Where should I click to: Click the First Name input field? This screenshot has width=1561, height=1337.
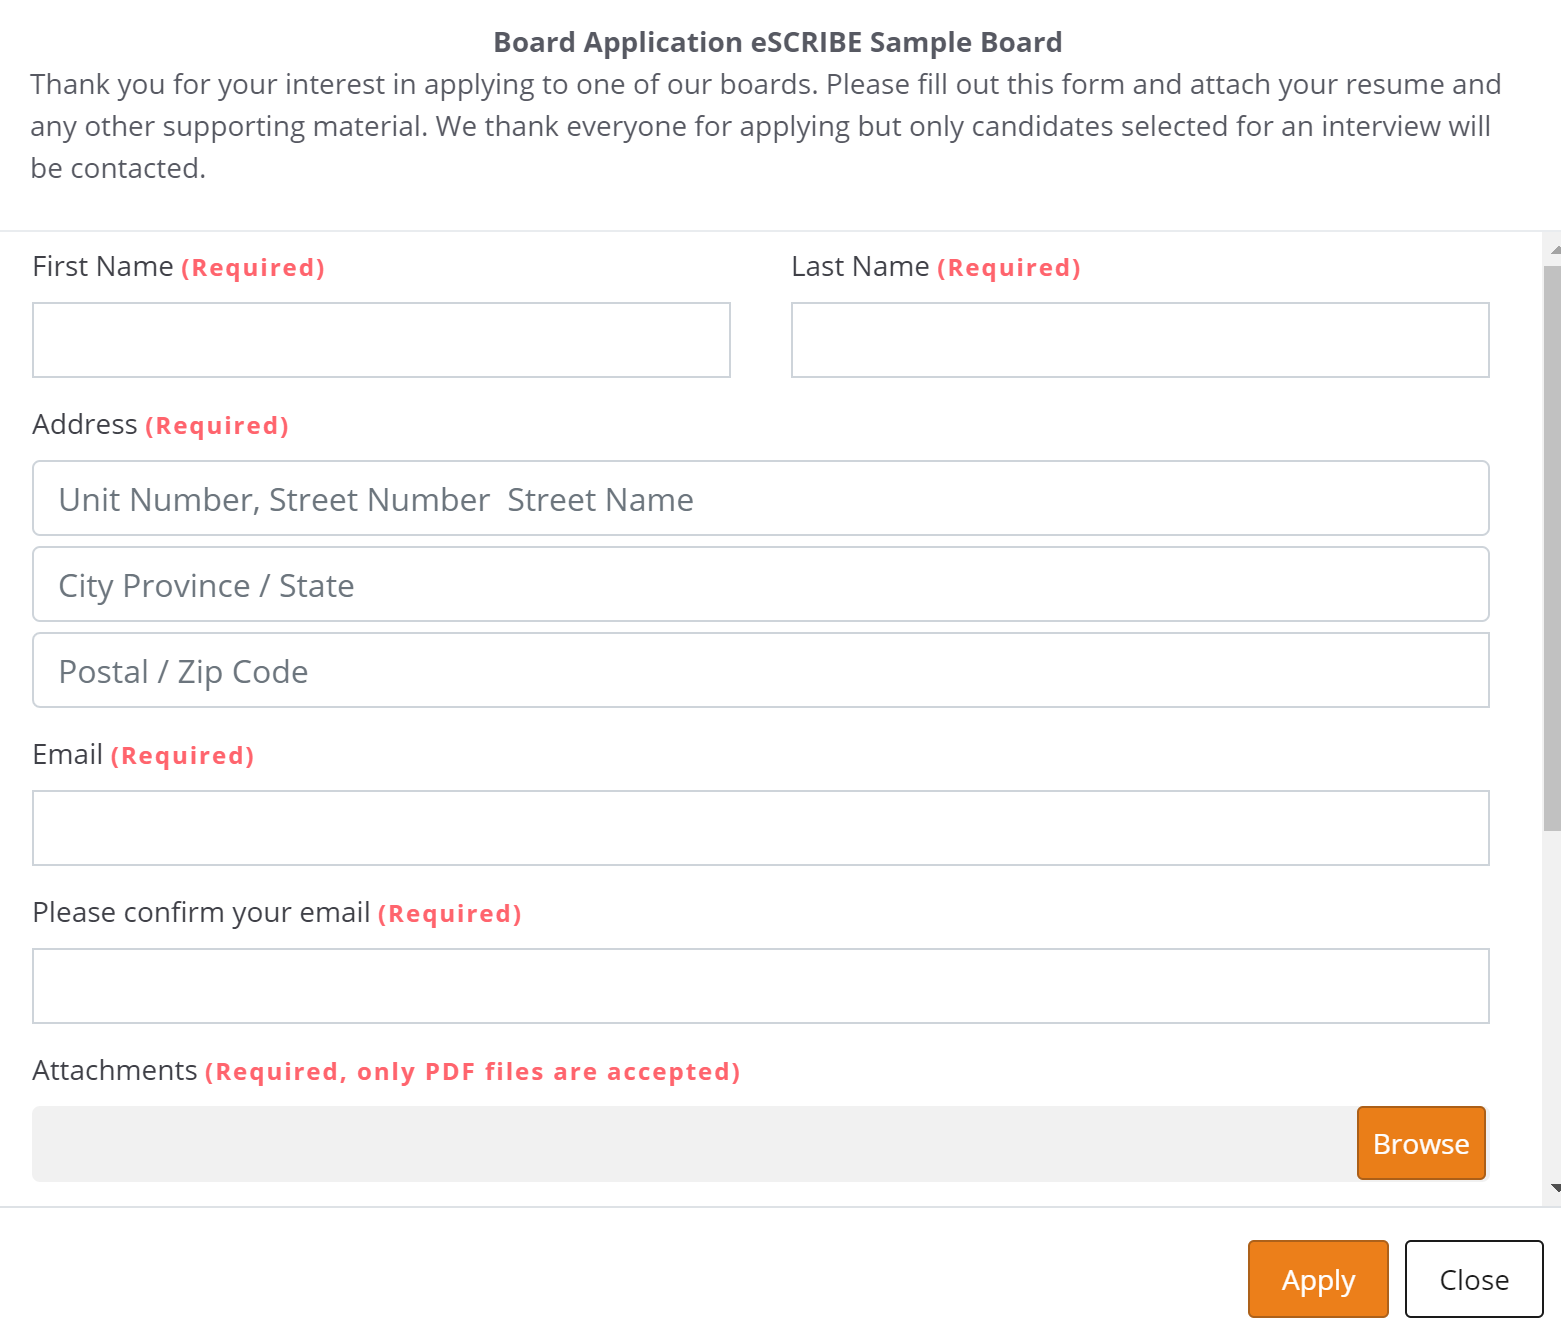click(381, 340)
